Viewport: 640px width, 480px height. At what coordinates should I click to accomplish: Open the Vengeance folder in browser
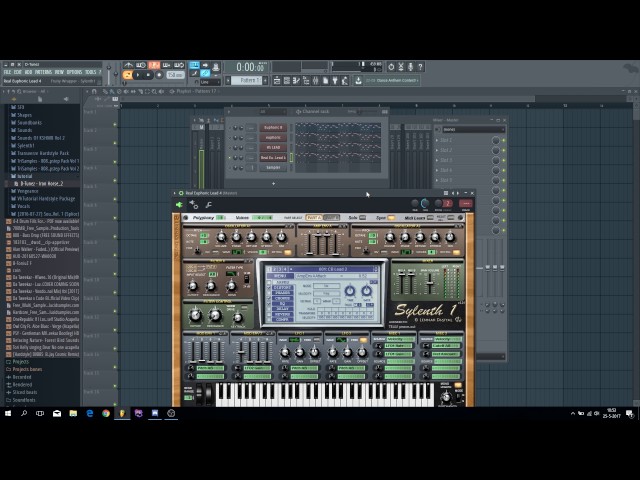(x=27, y=191)
